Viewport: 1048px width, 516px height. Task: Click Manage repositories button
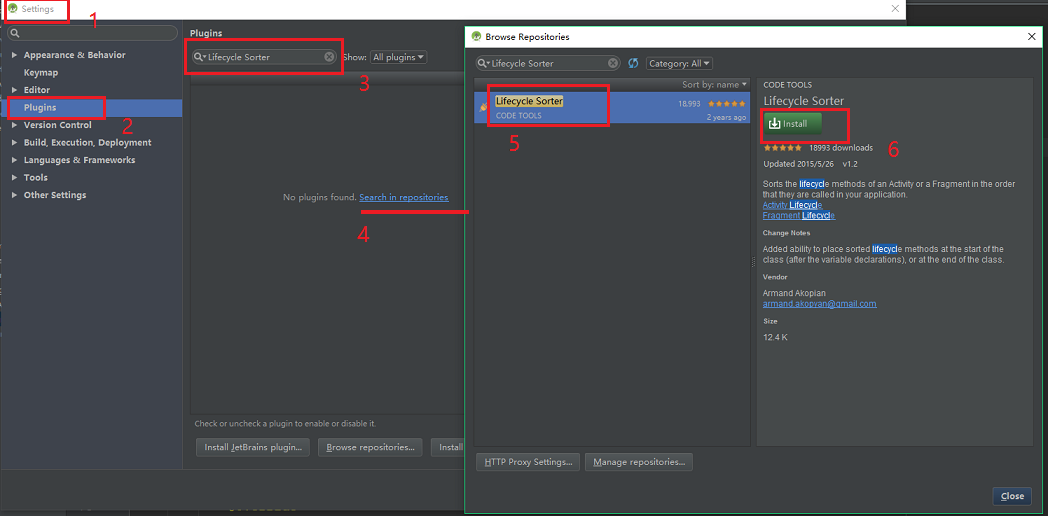tap(639, 462)
